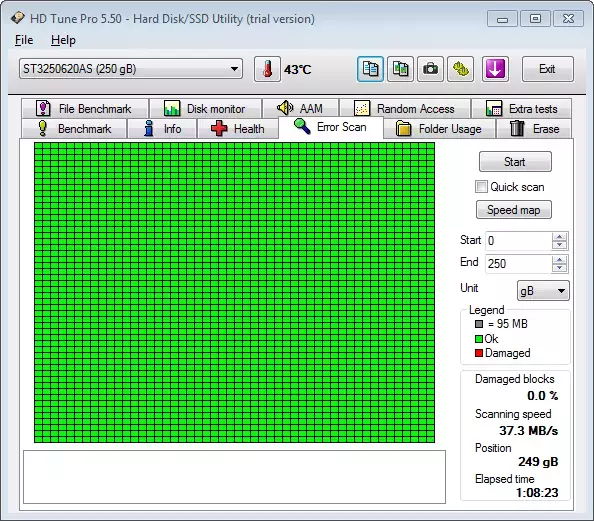Open the AAM tab
Viewport: 594px width, 521px height.
point(300,109)
